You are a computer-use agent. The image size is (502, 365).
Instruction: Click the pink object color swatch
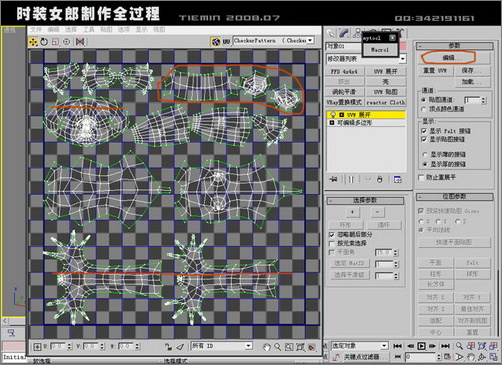click(403, 46)
